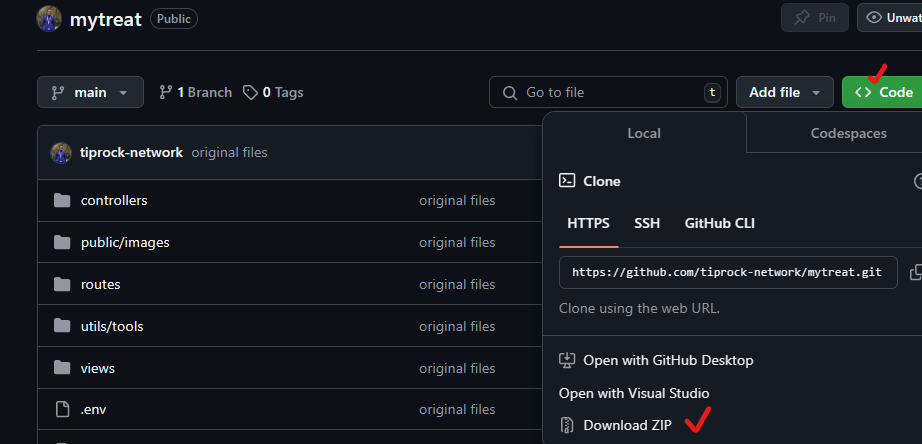Open the routes folder
Image resolution: width=922 pixels, height=444 pixels.
(101, 285)
